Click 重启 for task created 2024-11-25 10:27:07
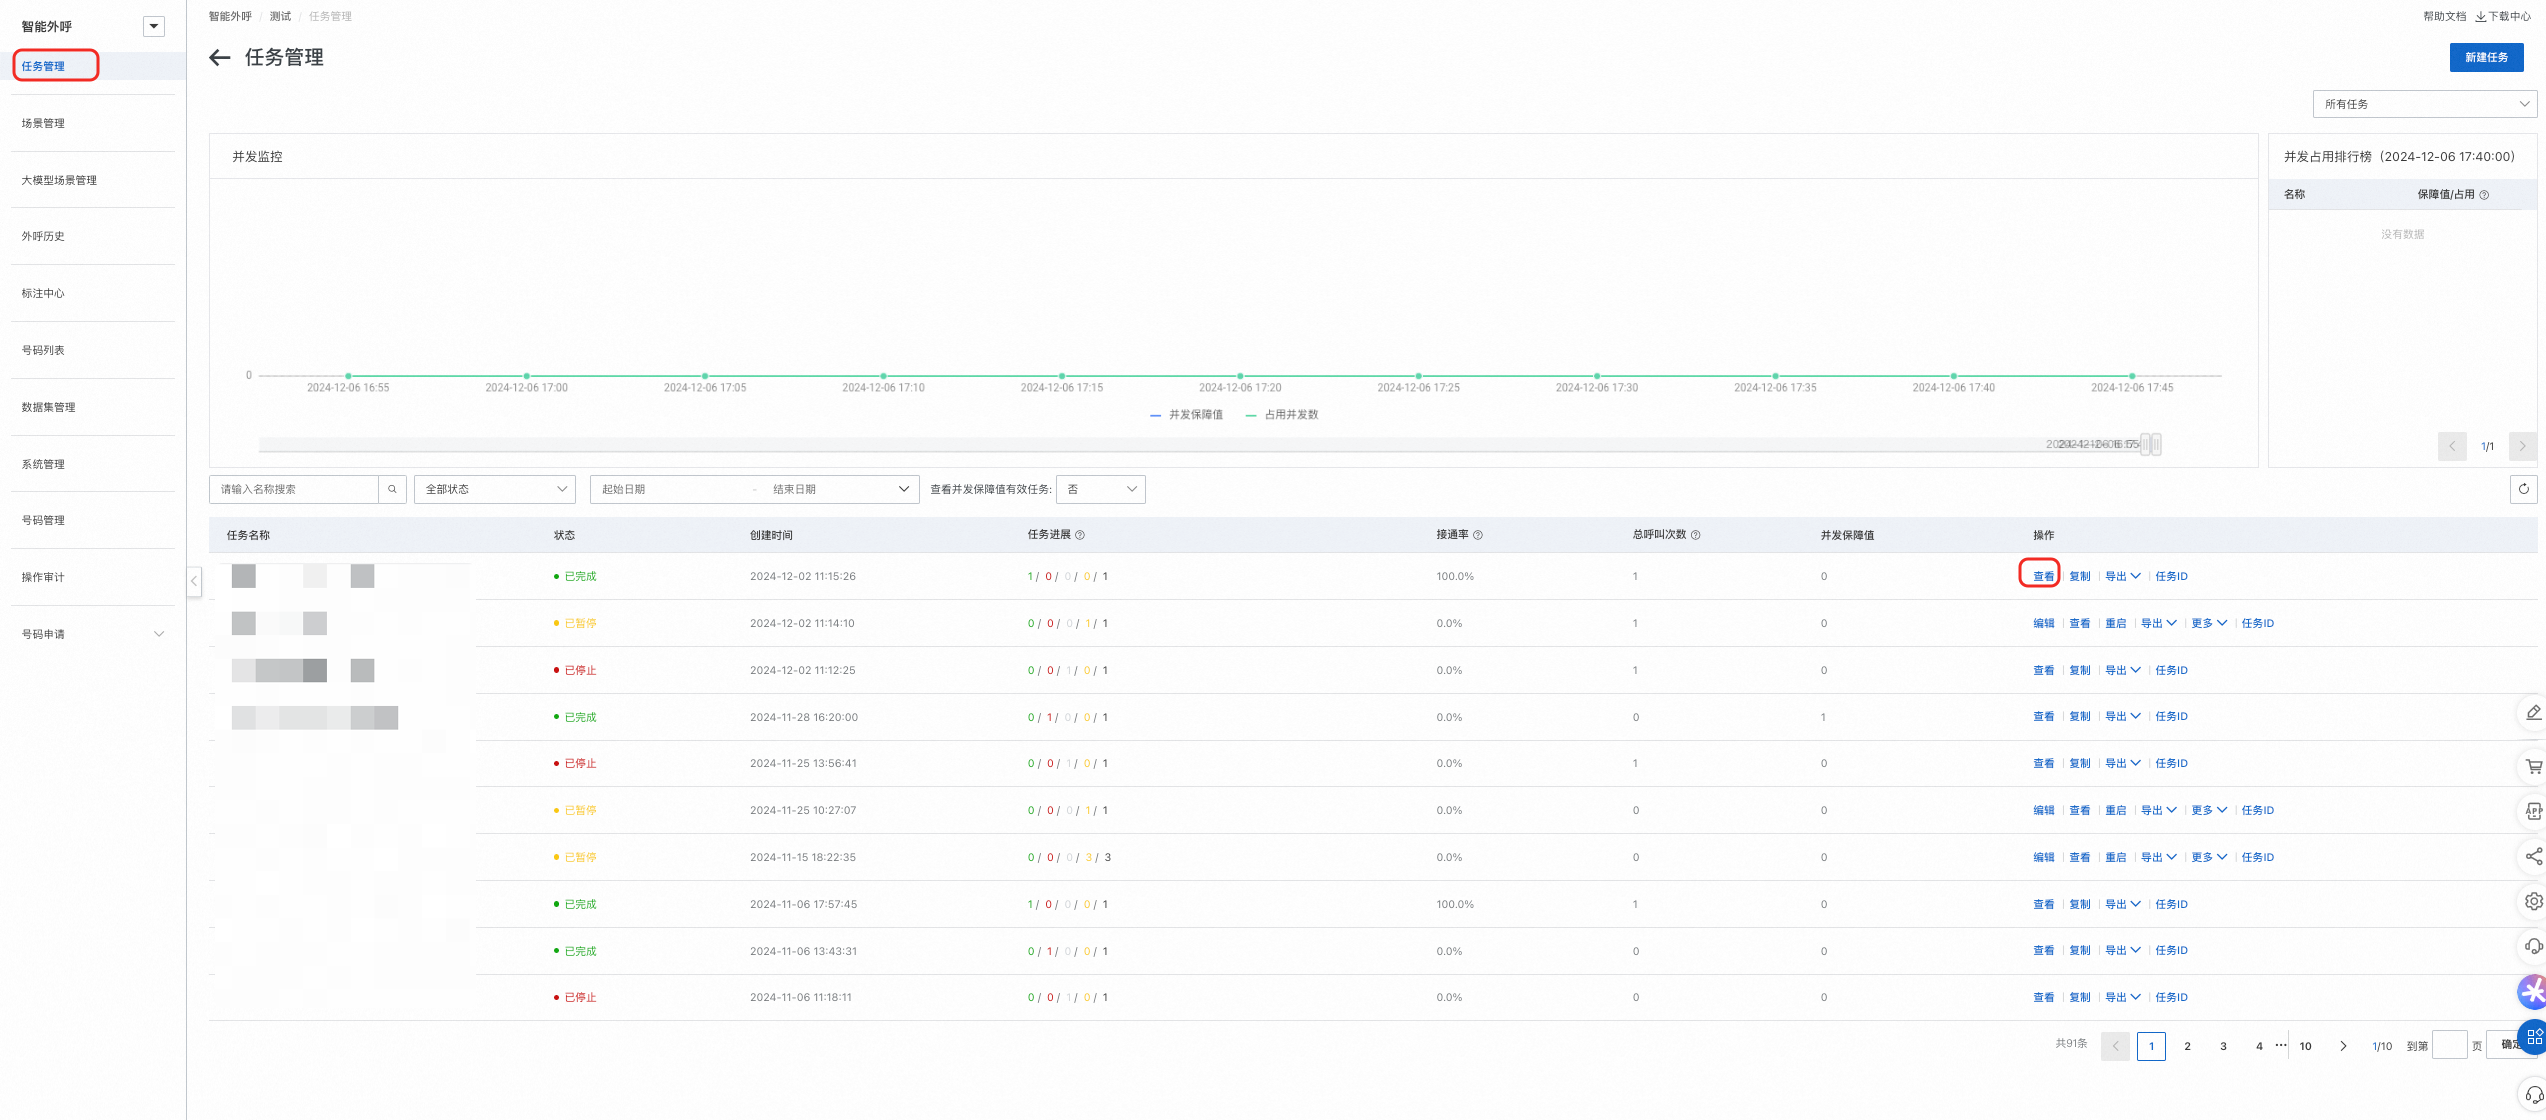Viewport: 2546px width, 1120px height. point(2115,811)
